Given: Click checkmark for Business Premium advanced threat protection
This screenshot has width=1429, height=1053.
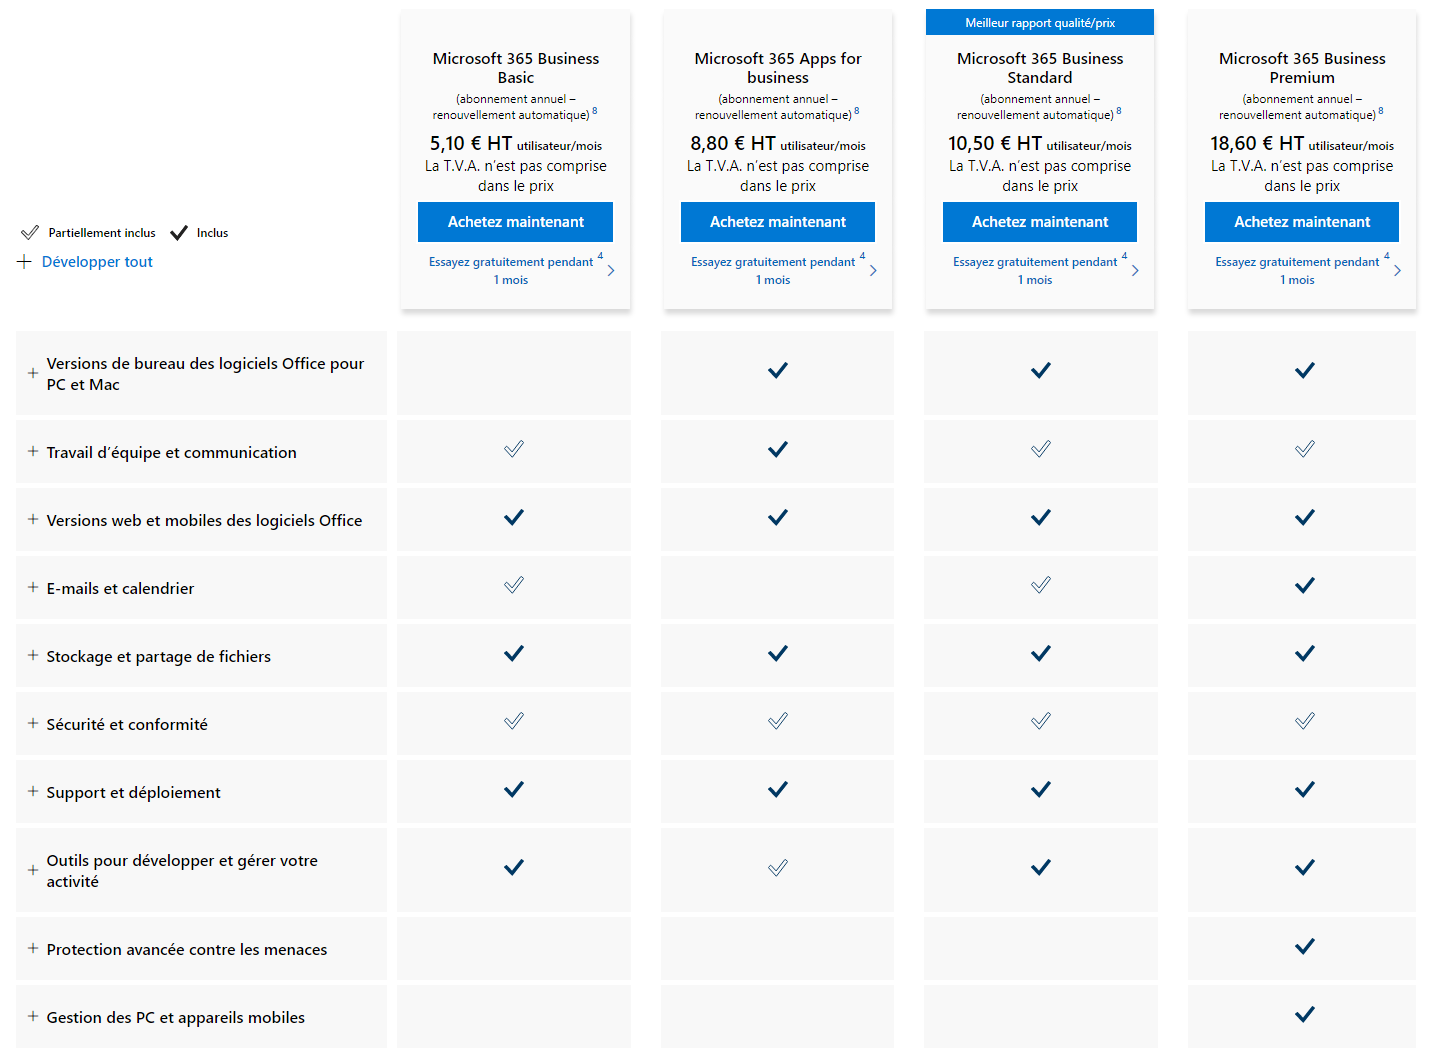Looking at the screenshot, I should coord(1304,946).
